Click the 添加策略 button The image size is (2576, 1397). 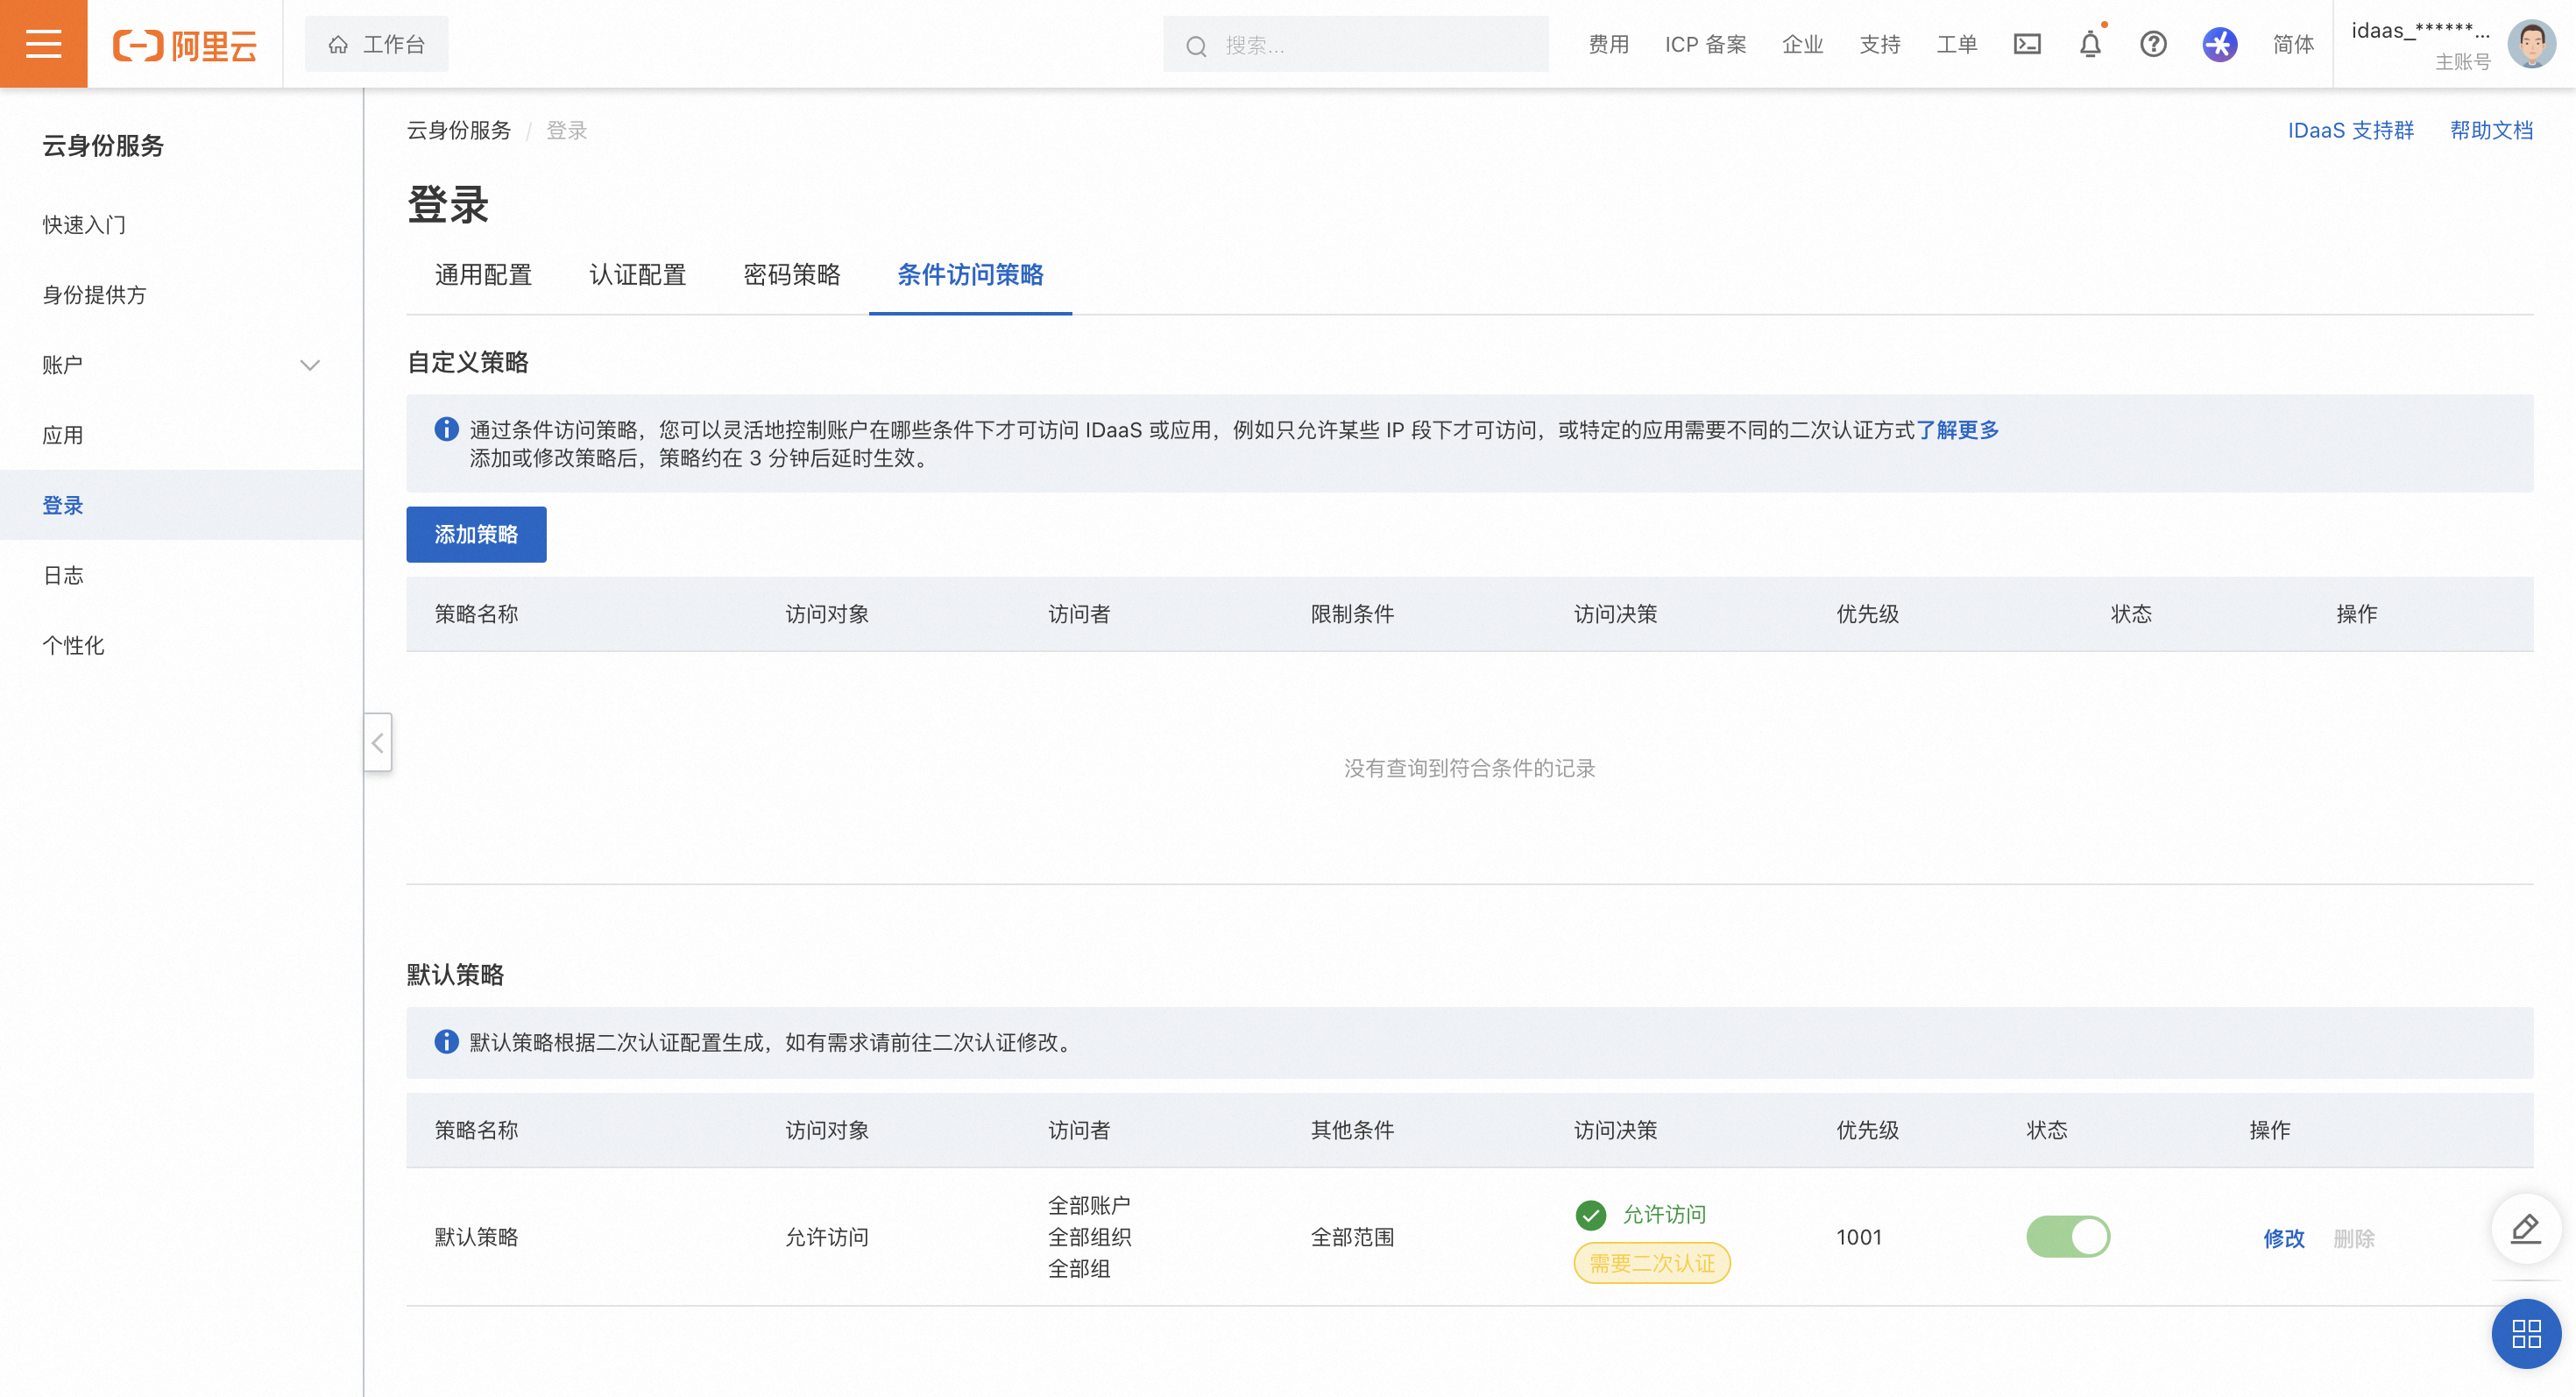(x=476, y=534)
